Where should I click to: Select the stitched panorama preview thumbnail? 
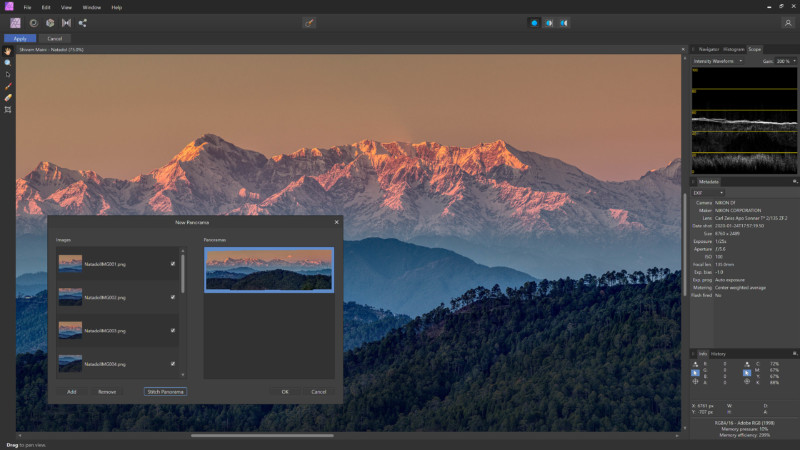coord(269,270)
